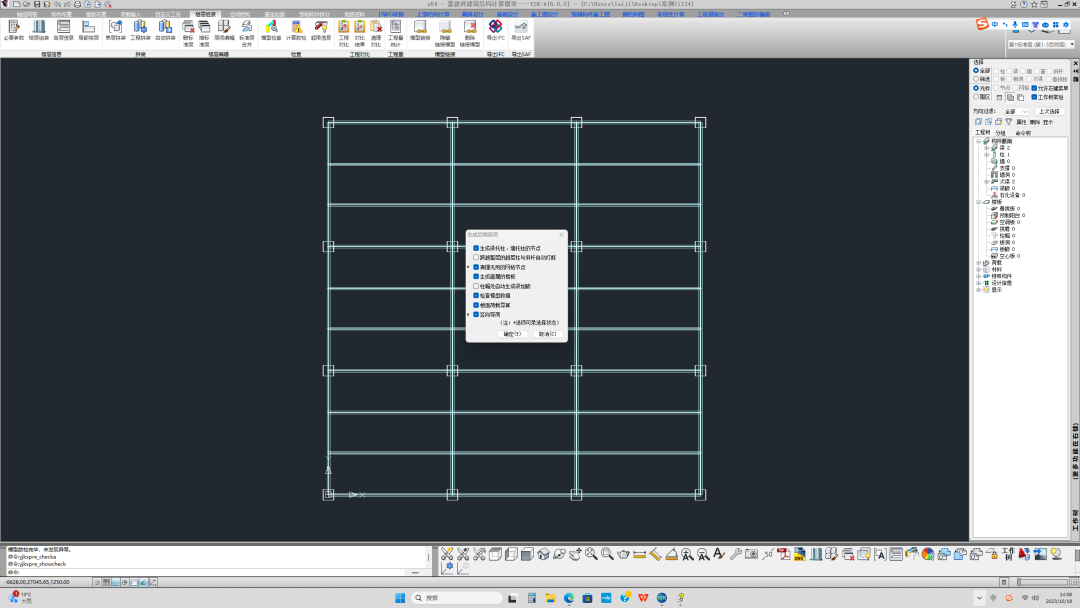Toggle 竖向导荷 checkbox in dialog
The image size is (1080, 608).
click(476, 315)
